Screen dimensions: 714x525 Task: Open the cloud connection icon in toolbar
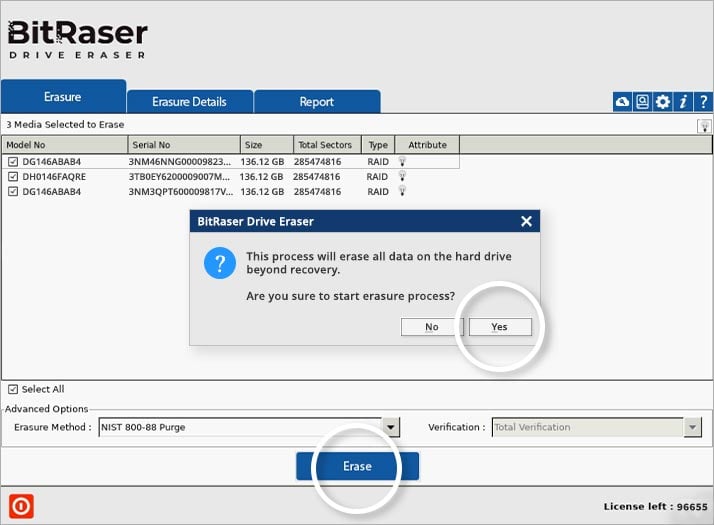point(622,102)
